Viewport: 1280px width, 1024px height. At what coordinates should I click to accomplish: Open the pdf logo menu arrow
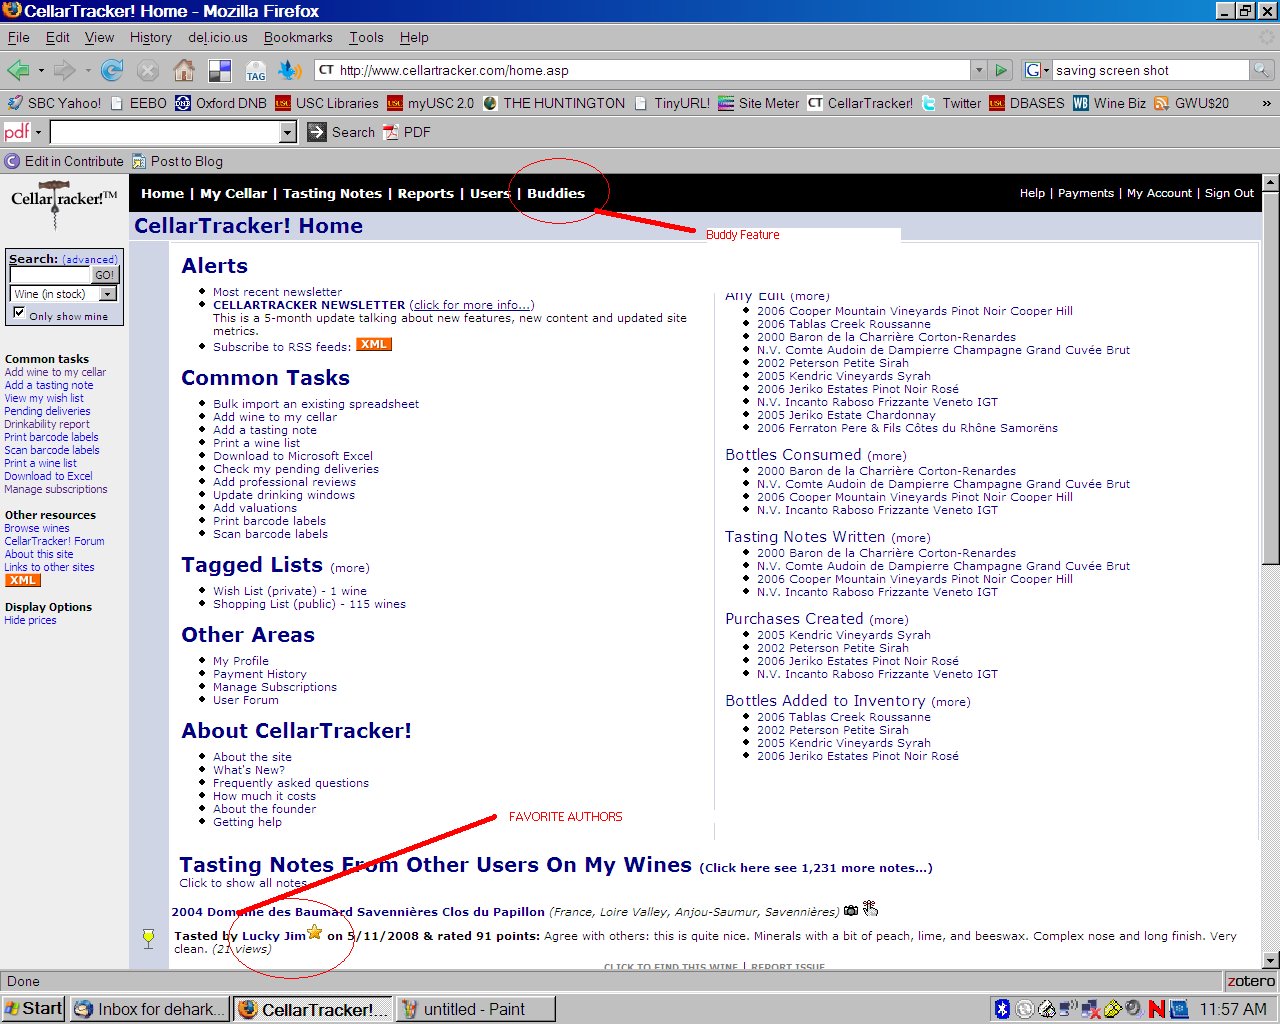point(38,132)
